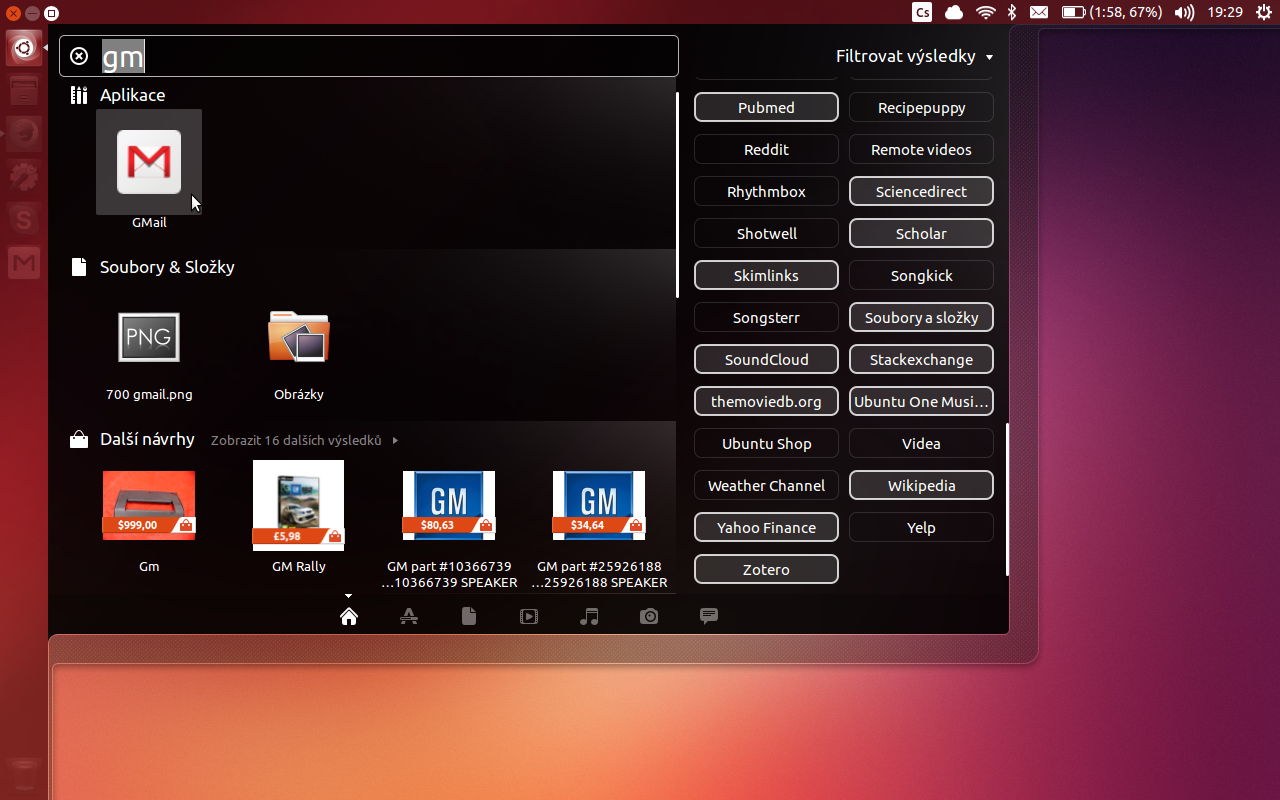Image resolution: width=1280 pixels, height=800 pixels.
Task: Open the battery status indicator
Action: click(x=1112, y=12)
